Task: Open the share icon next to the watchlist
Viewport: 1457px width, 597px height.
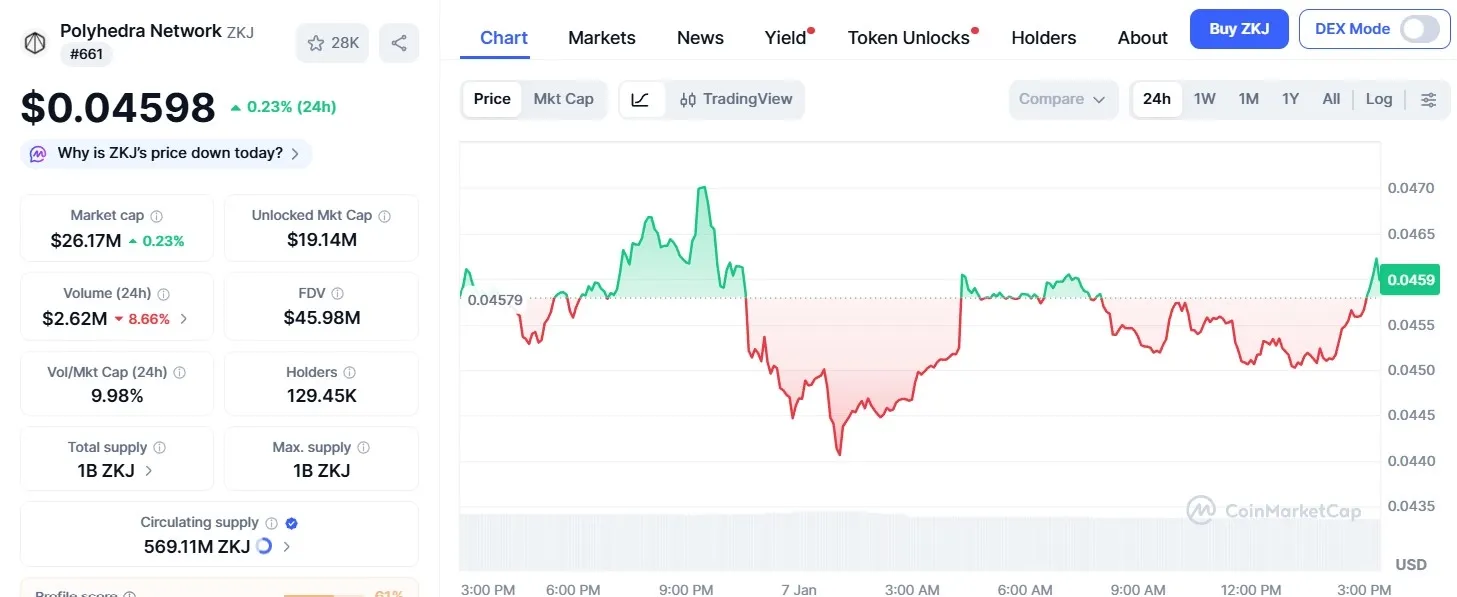Action: 399,42
